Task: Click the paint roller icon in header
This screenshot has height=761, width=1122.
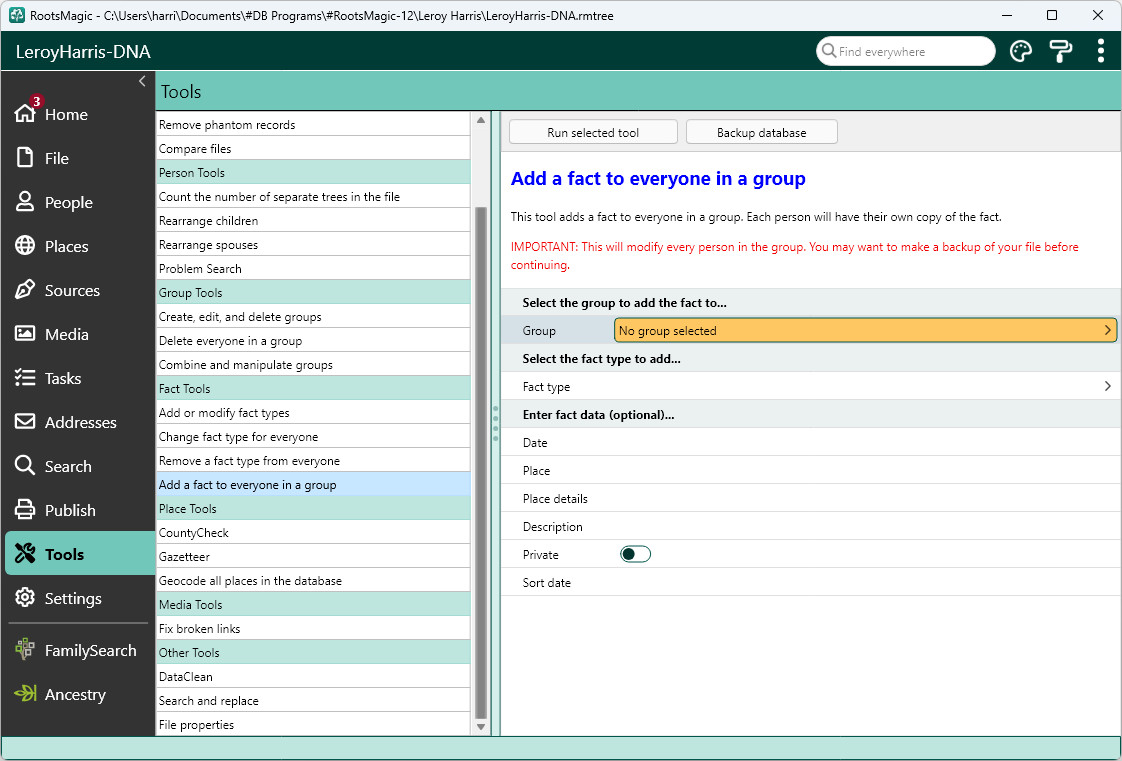Action: 1060,51
